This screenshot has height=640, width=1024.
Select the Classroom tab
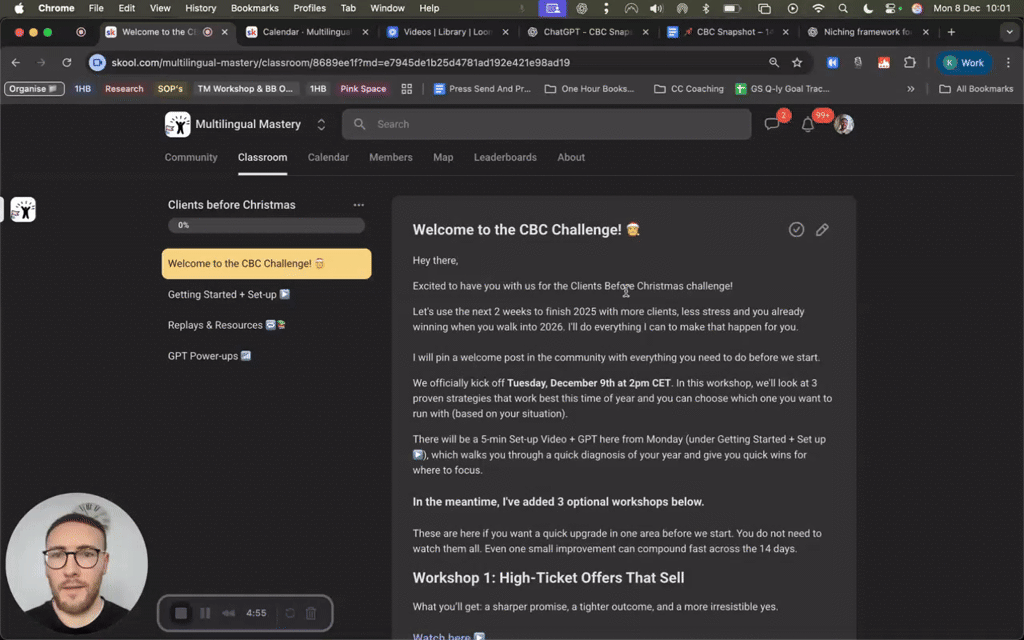click(x=263, y=157)
